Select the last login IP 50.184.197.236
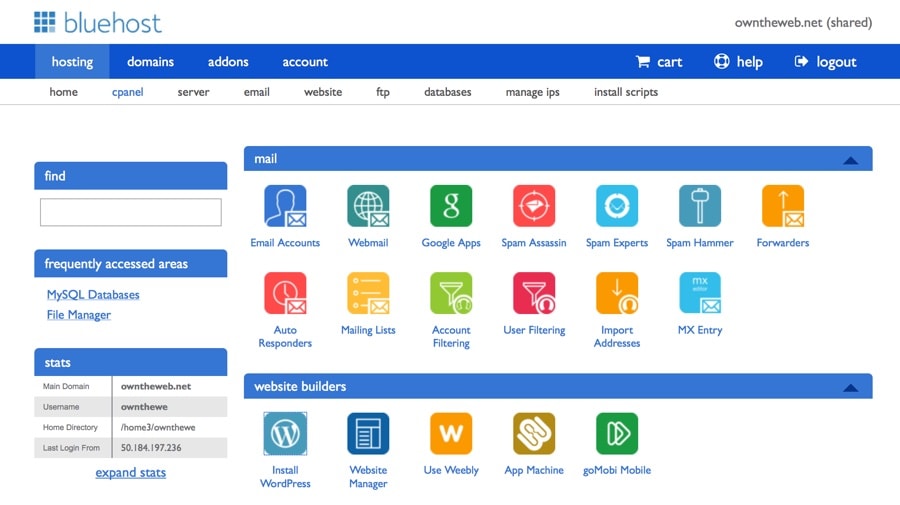The image size is (900, 505). [151, 448]
